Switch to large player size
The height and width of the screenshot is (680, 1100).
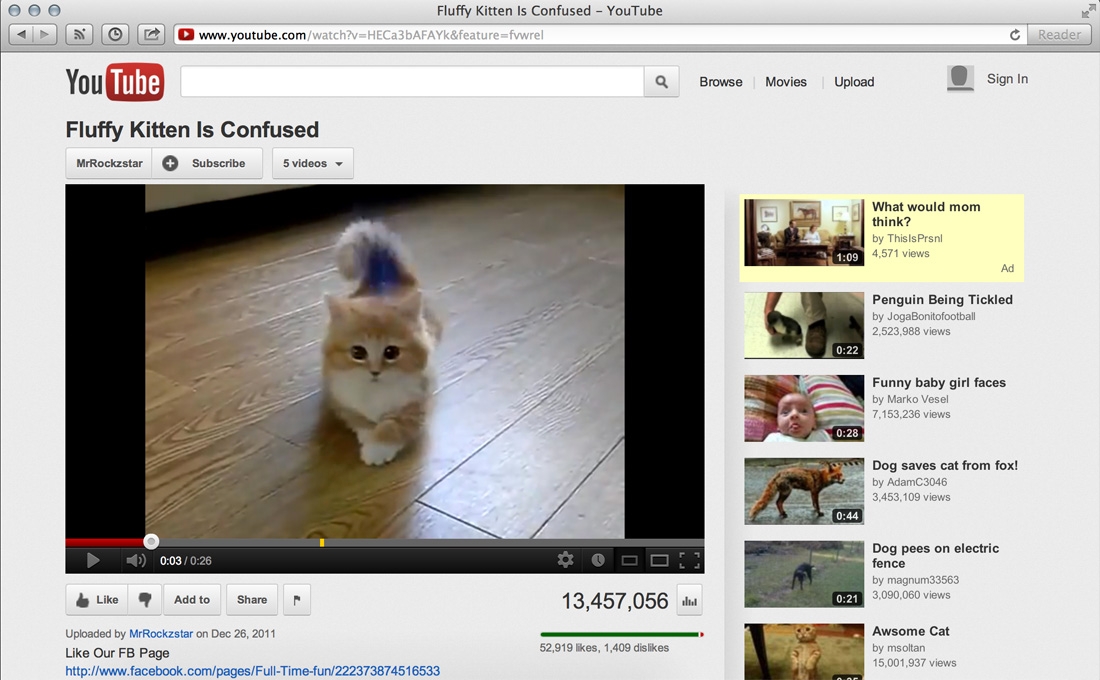pos(659,560)
